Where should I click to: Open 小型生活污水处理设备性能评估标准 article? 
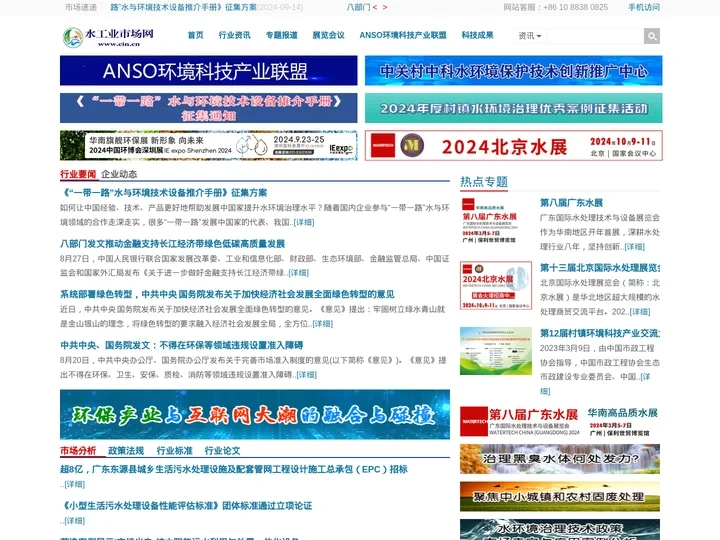pos(186,506)
